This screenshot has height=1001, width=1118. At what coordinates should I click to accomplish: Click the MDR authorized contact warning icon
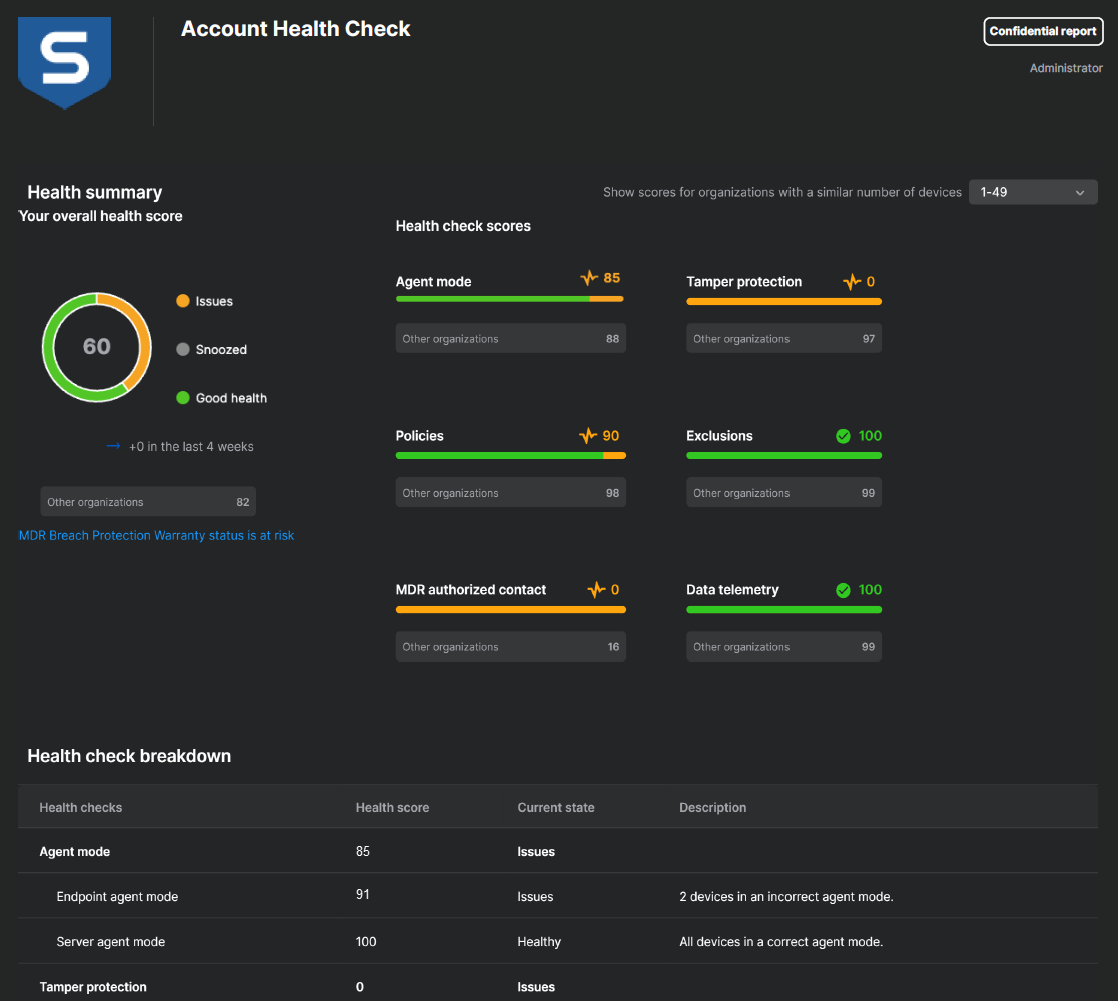point(596,590)
